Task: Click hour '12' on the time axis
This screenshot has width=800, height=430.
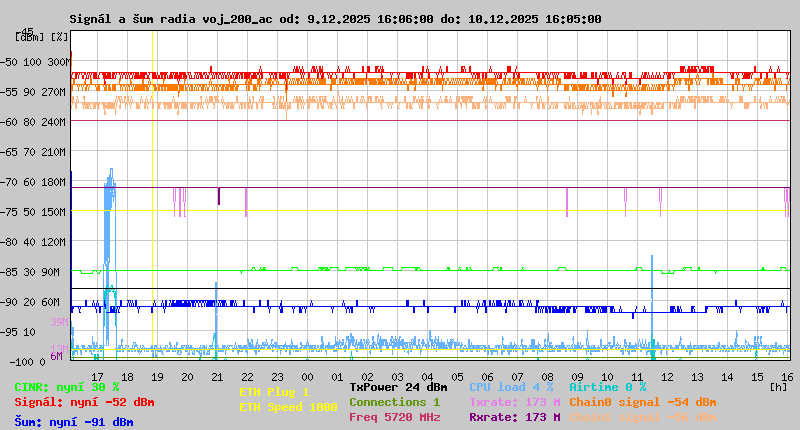Action: point(667,377)
